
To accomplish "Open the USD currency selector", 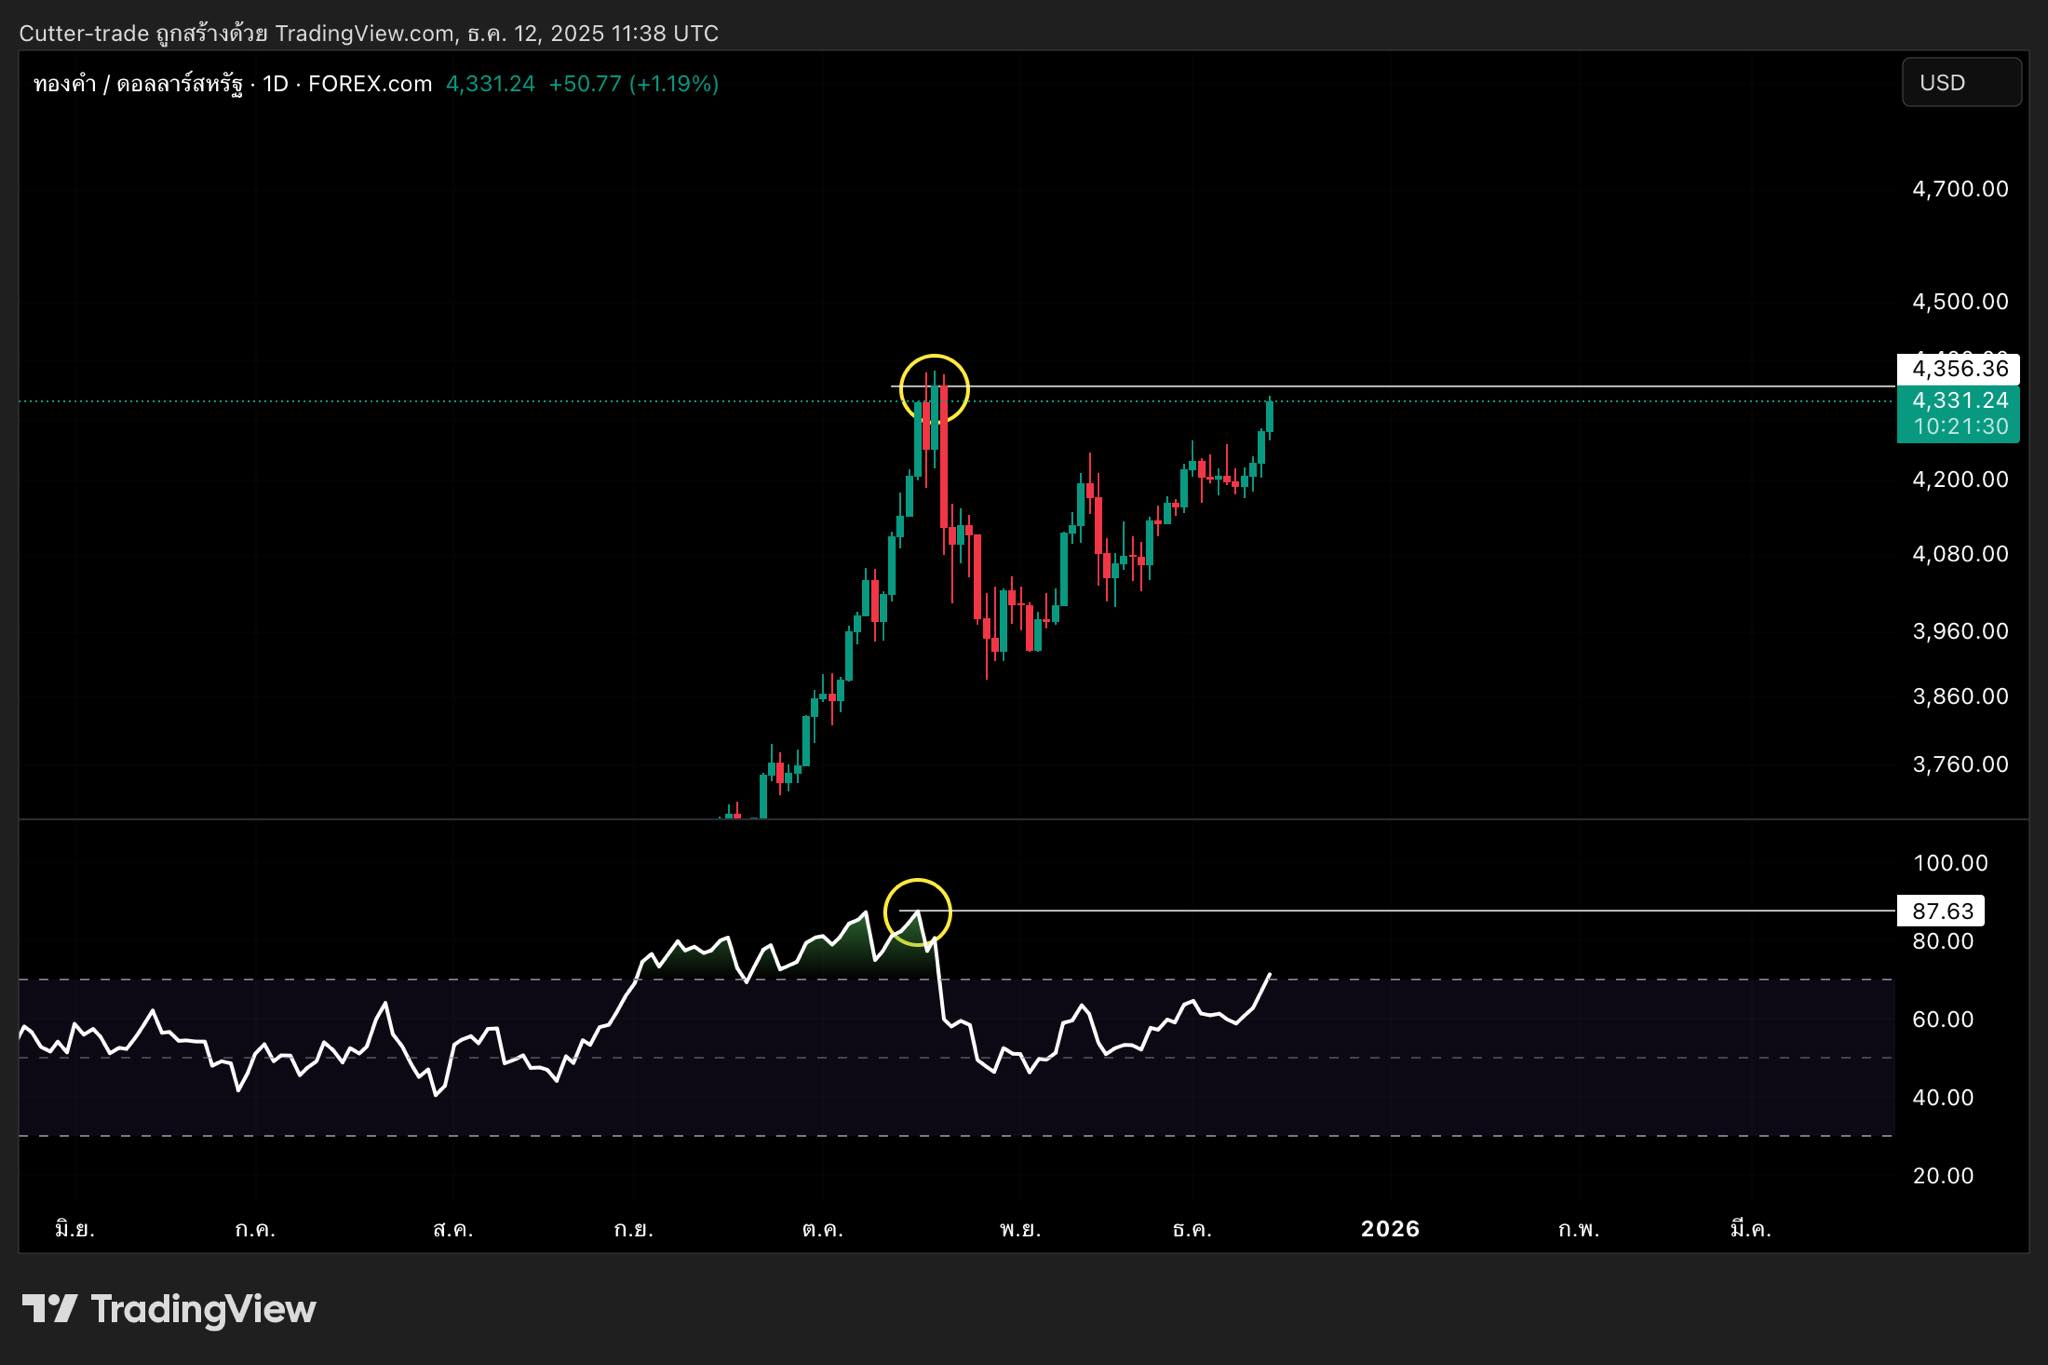I will coord(1961,82).
